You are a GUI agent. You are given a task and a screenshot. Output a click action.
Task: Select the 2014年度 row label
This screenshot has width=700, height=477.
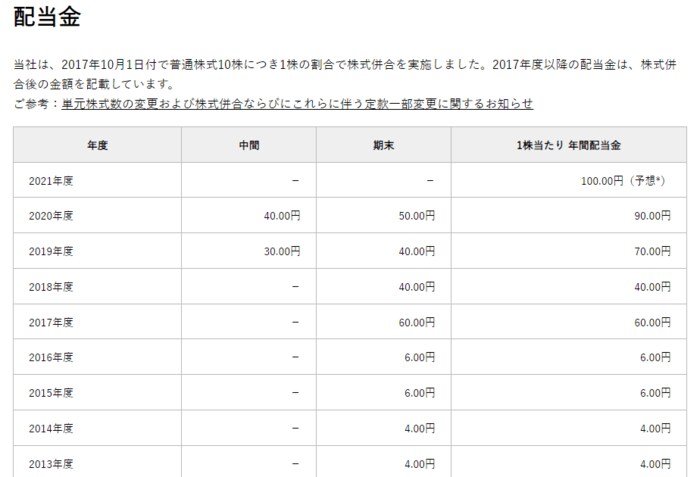[x=53, y=428]
